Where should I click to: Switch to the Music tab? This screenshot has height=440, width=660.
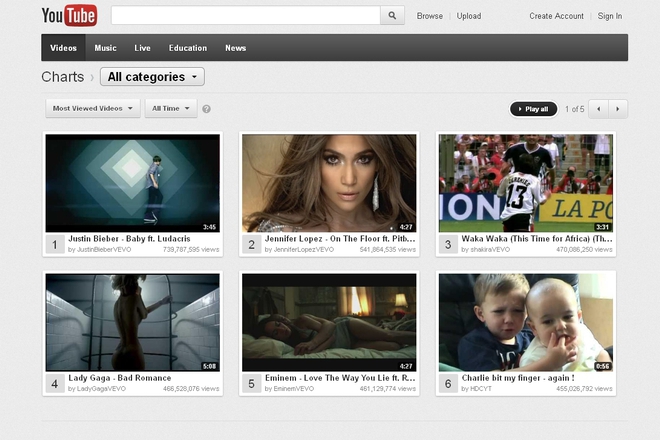coord(105,48)
